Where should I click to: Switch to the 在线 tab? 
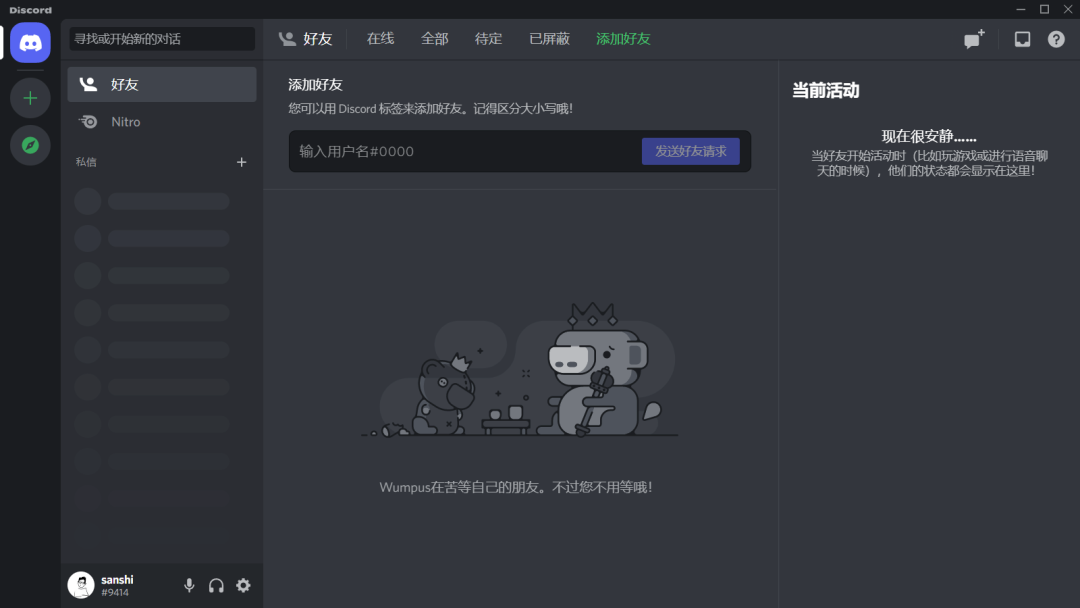[379, 38]
